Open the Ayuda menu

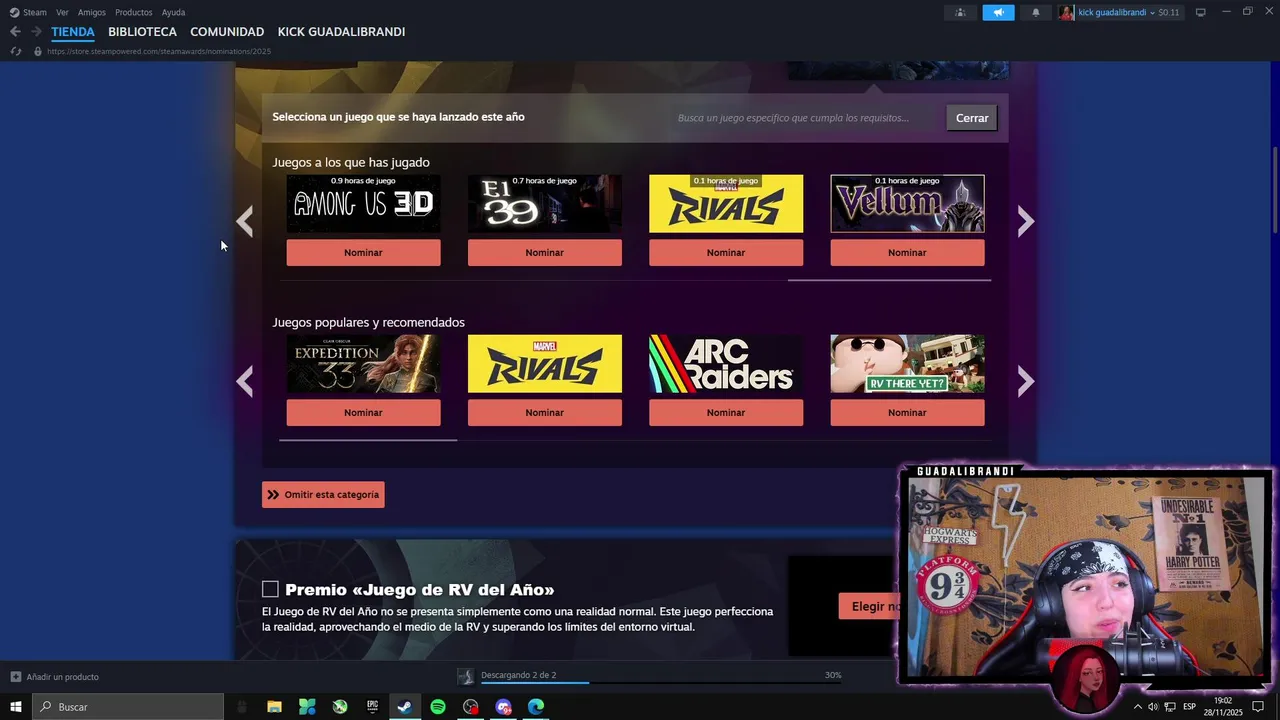click(173, 12)
